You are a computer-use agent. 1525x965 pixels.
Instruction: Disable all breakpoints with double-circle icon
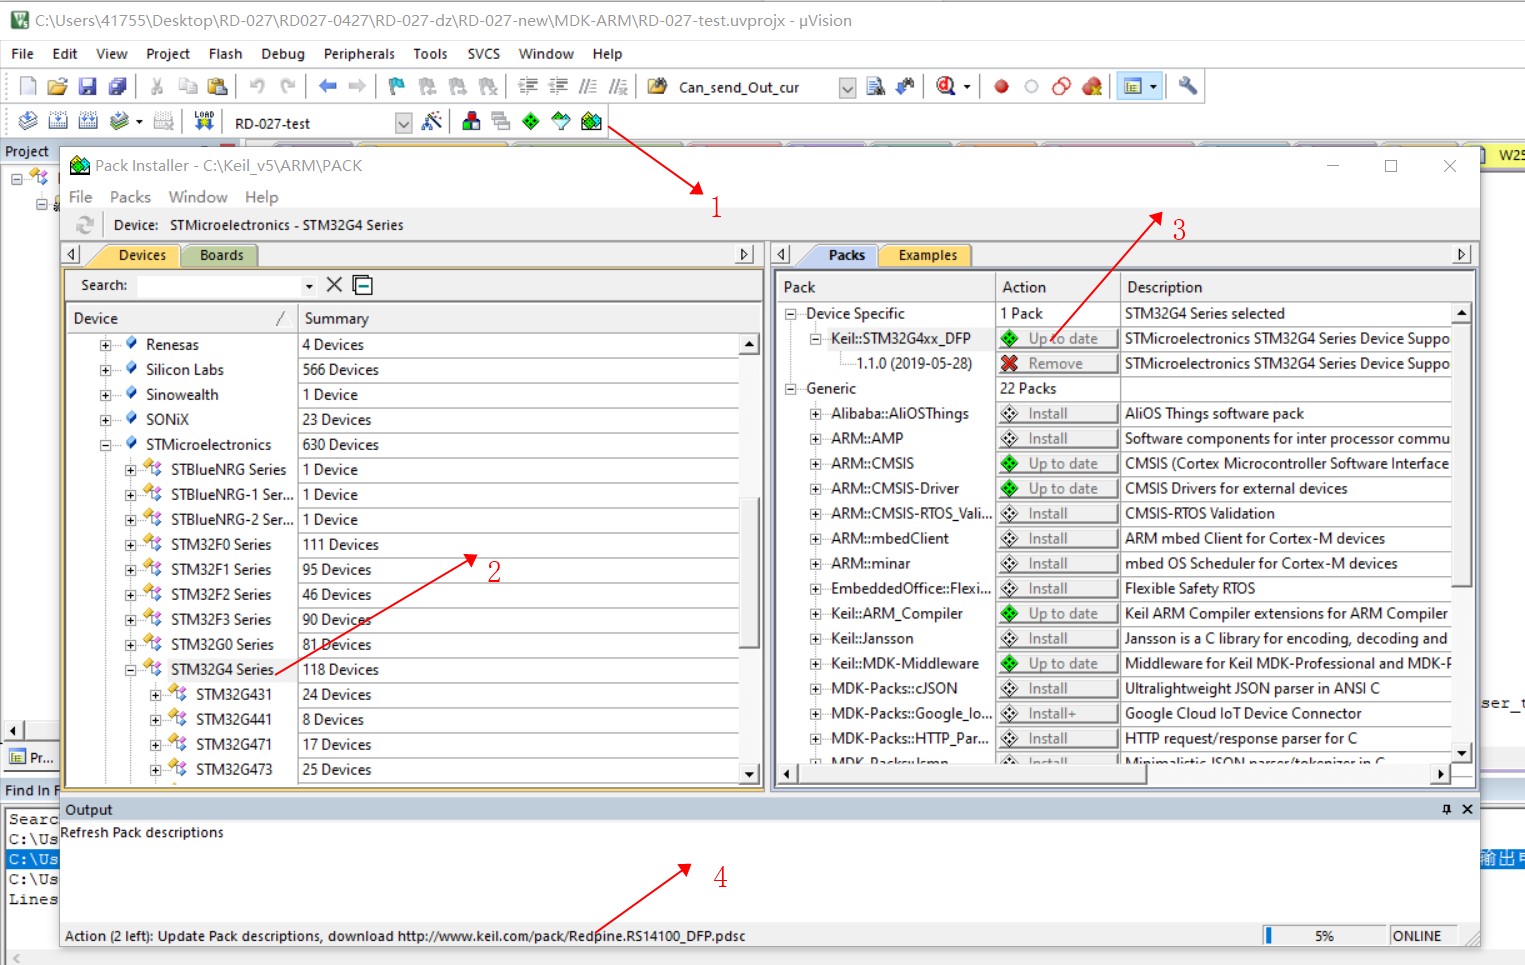[1062, 87]
